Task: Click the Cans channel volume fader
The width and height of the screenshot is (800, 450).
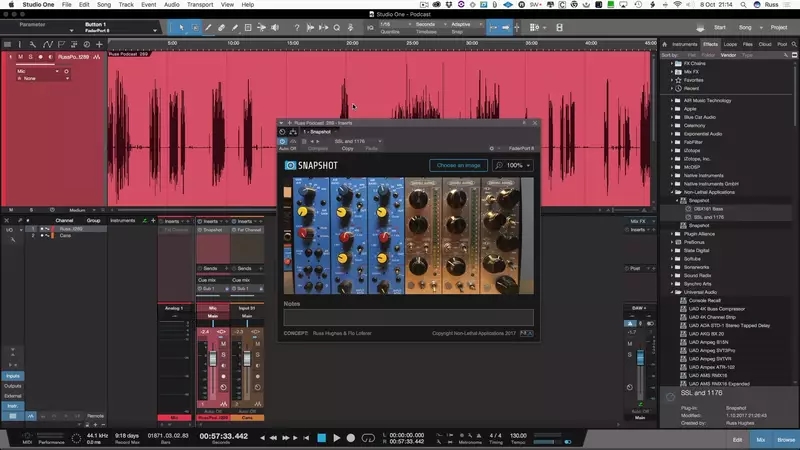Action: (x=247, y=359)
